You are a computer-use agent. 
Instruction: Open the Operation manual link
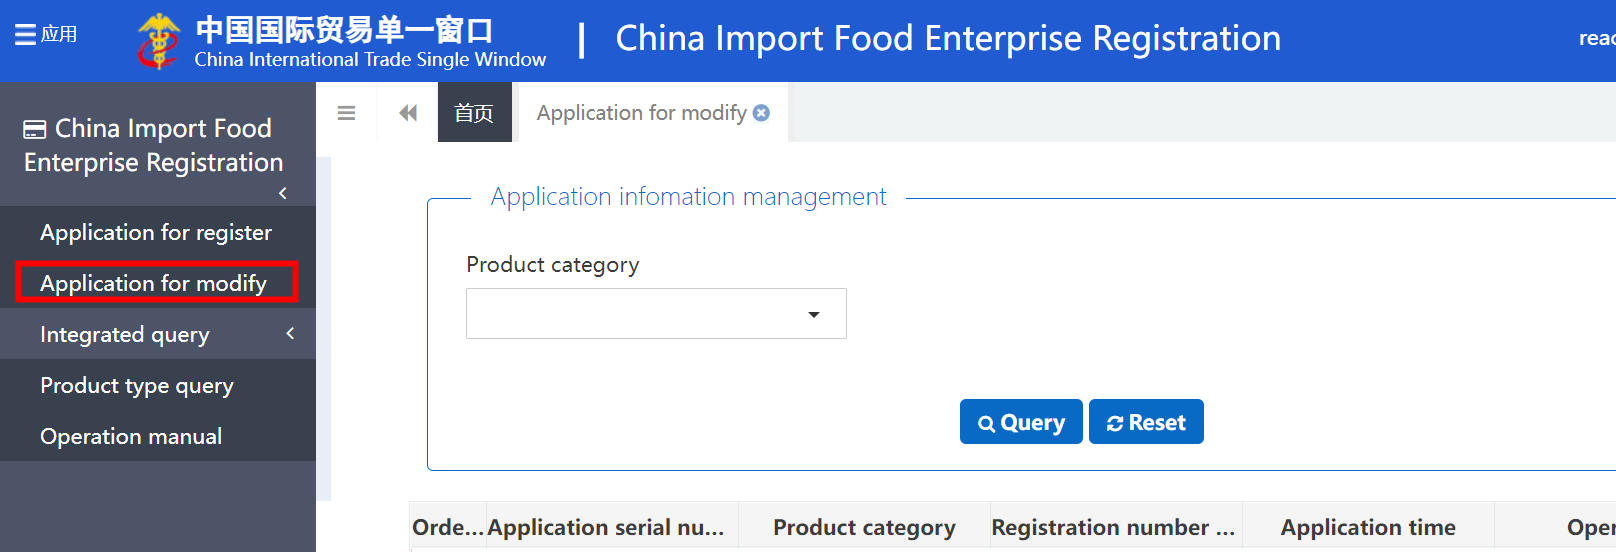pyautogui.click(x=131, y=436)
